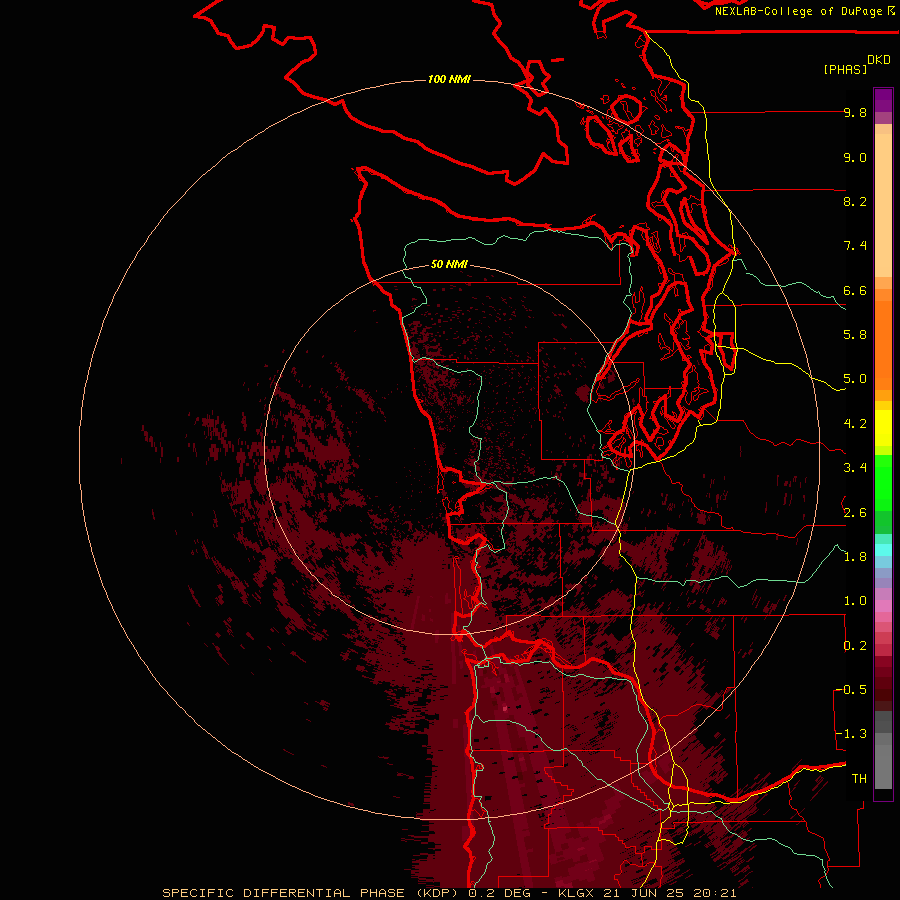The height and width of the screenshot is (900, 900).
Task: Click the [PHAS] legend heading
Action: tap(845, 69)
